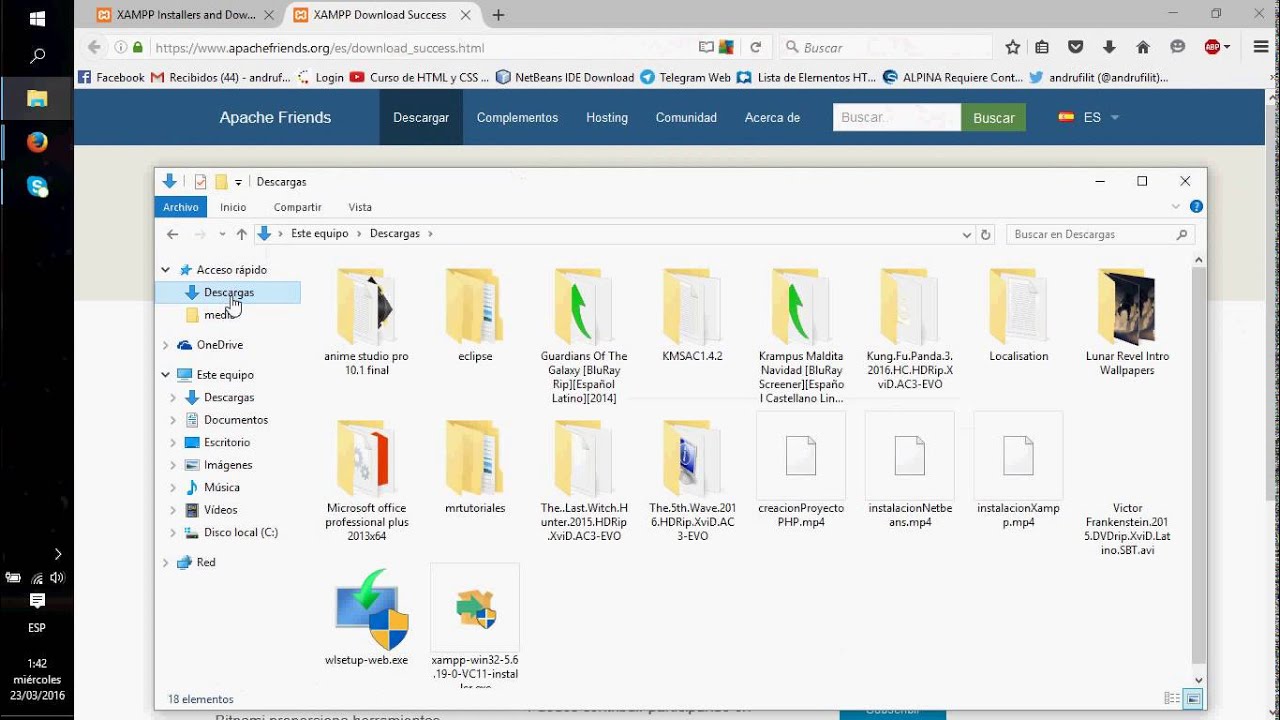The image size is (1280, 720).
Task: Select The.Last.Witch.Hunter folder
Action: pyautogui.click(x=584, y=482)
